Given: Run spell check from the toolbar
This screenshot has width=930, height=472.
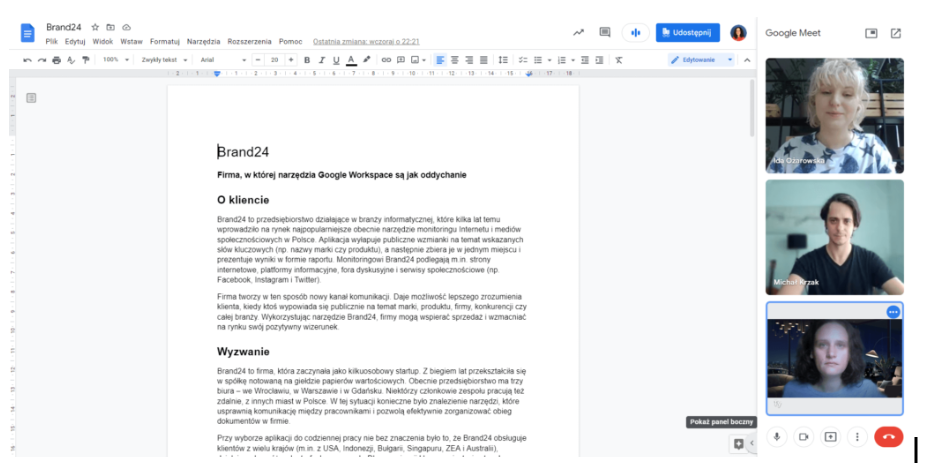Looking at the screenshot, I should coord(71,60).
